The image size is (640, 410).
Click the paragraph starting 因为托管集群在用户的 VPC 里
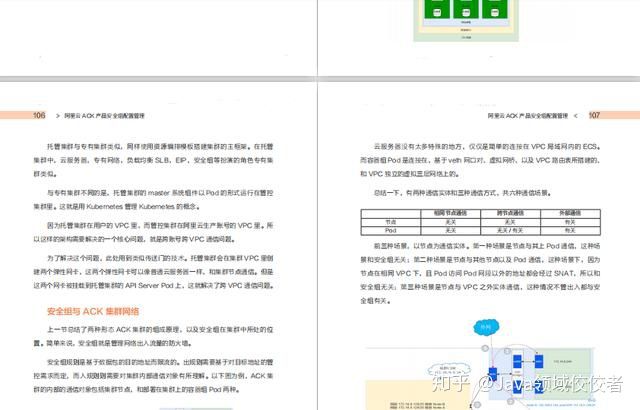[x=153, y=232]
